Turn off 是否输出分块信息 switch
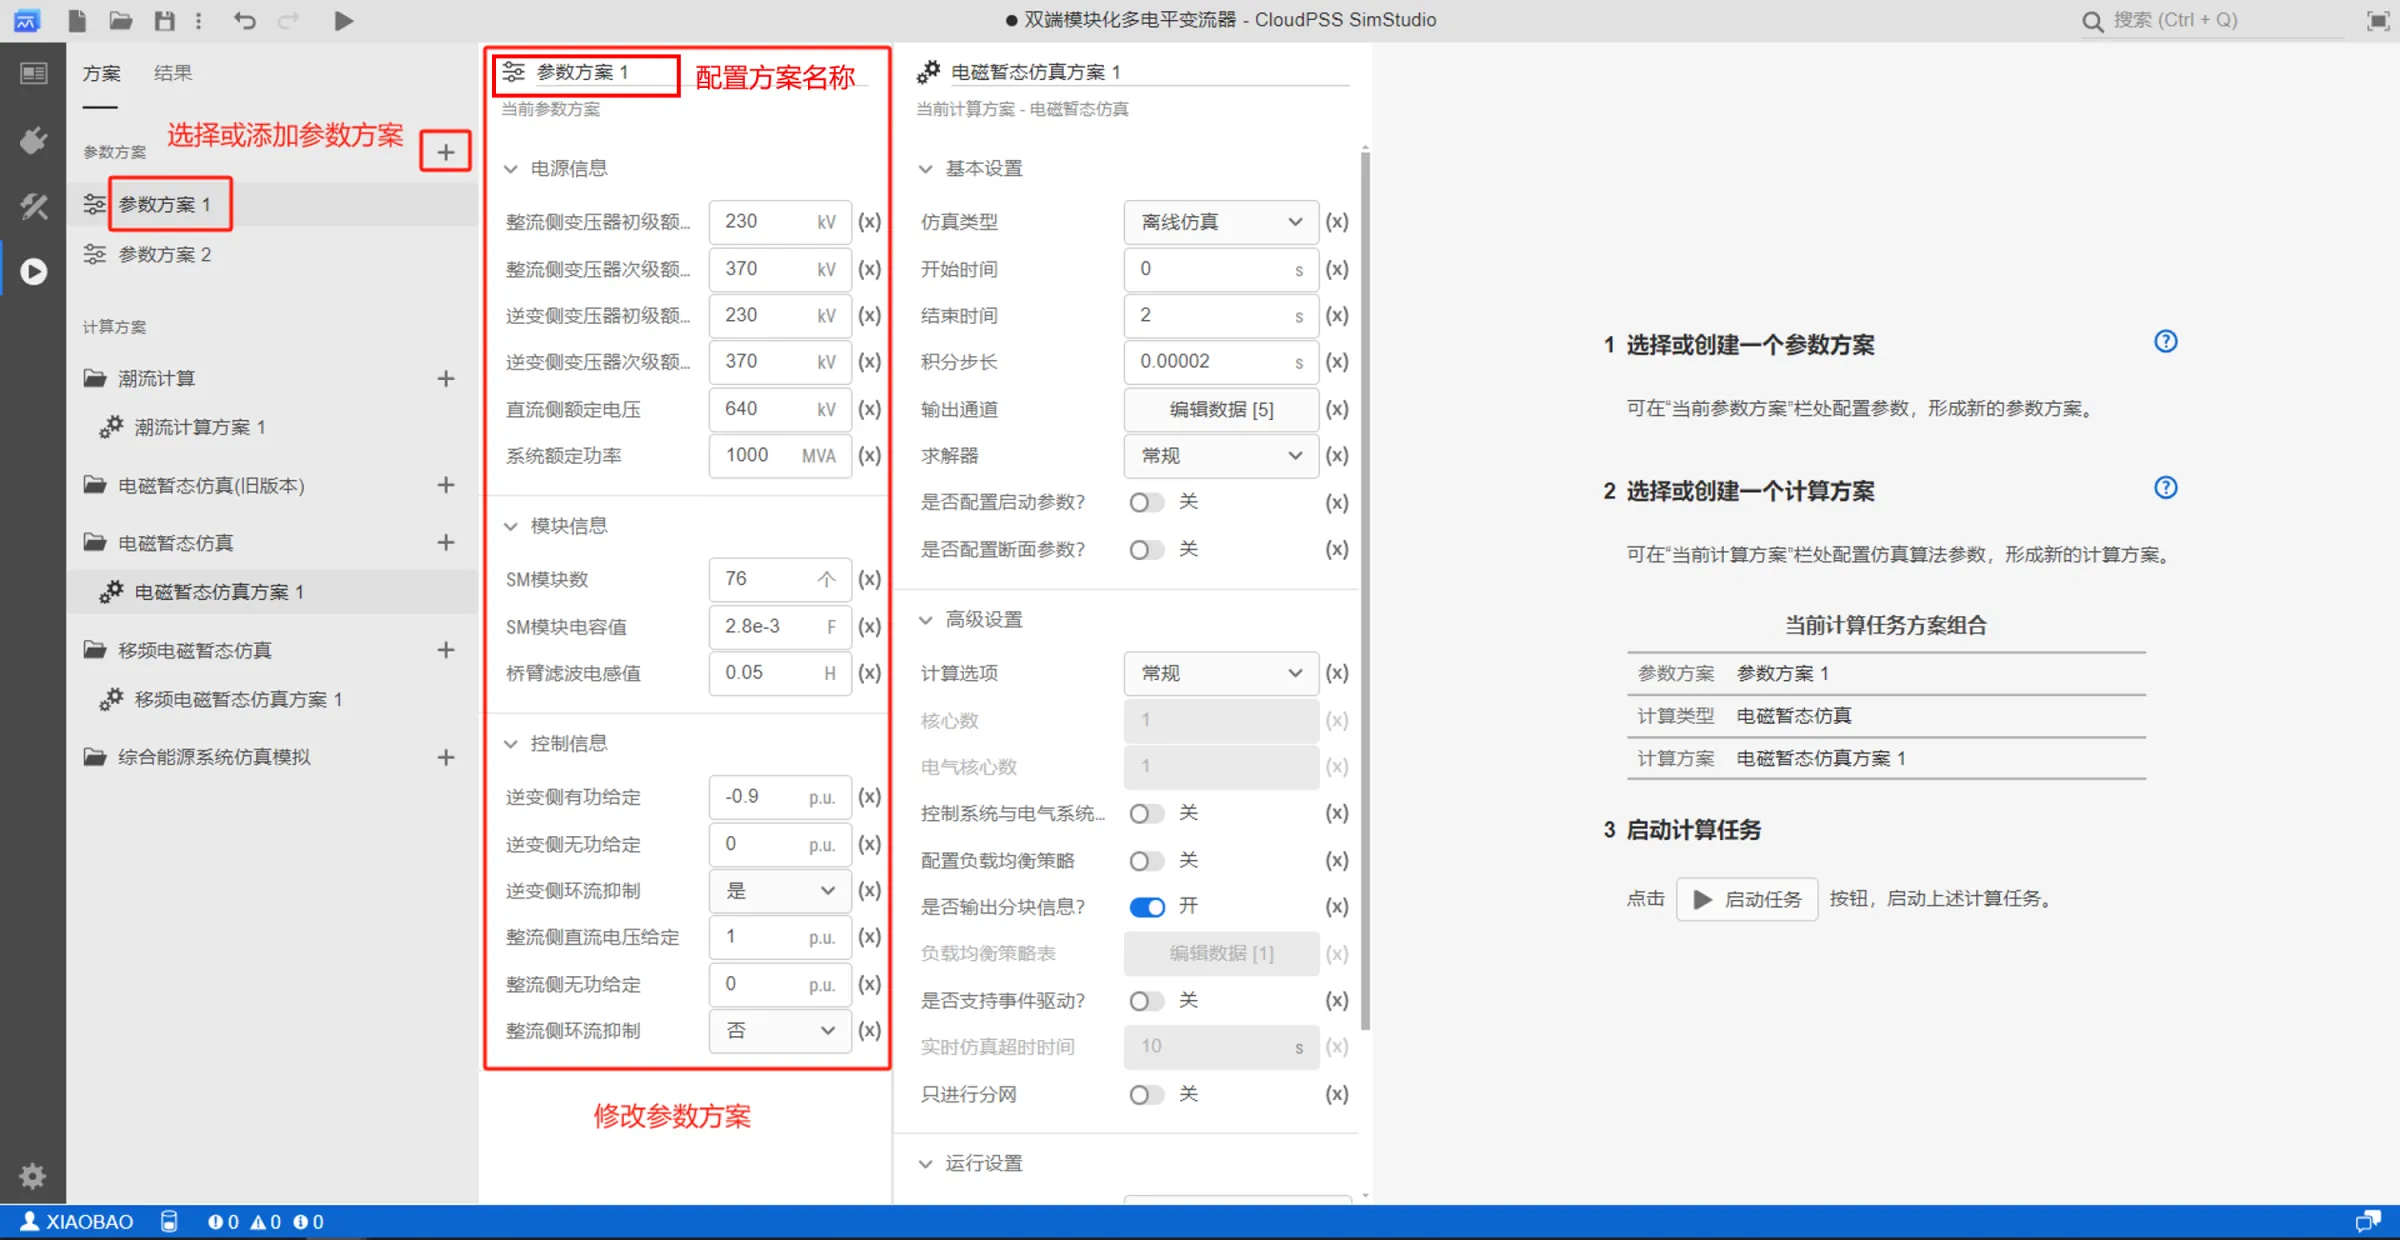This screenshot has width=2400, height=1240. (1146, 907)
